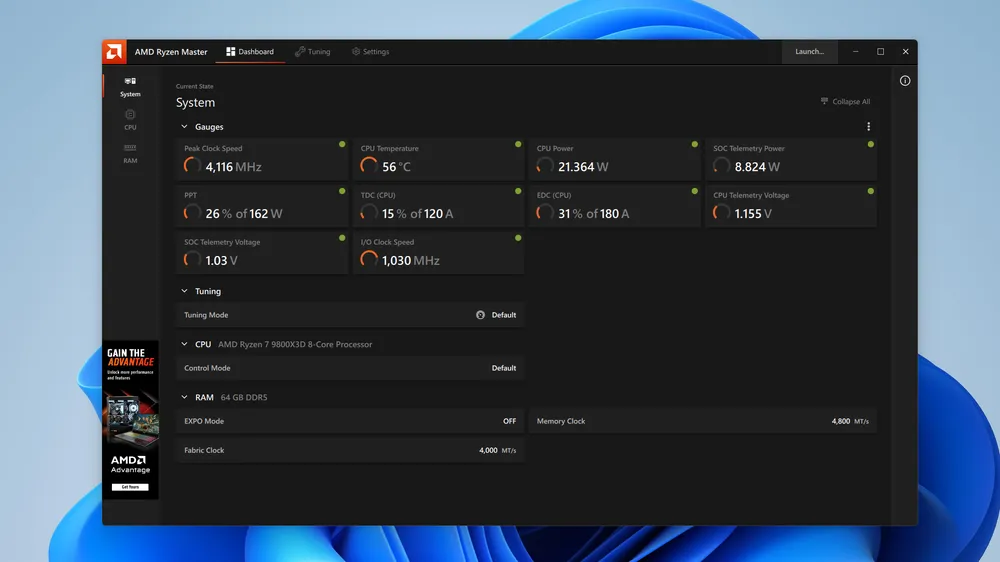This screenshot has height=562, width=1000.
Task: Toggle green indicator on TDC (CPU) card
Action: tap(518, 191)
